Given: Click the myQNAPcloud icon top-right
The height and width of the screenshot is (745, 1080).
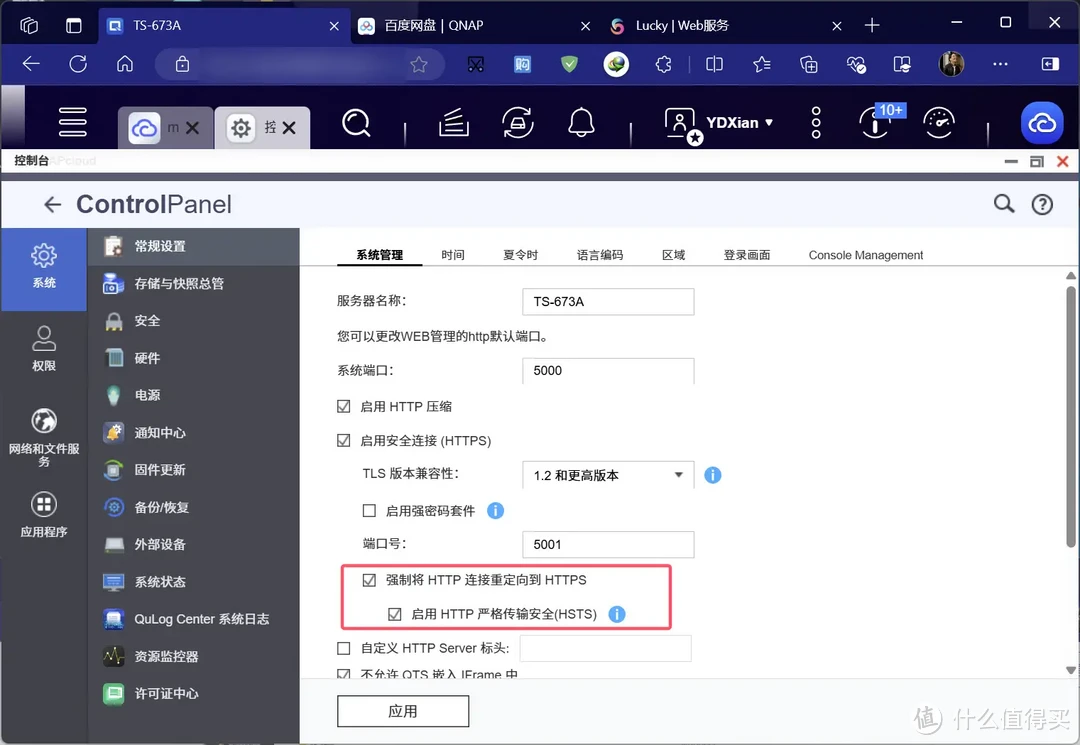Looking at the screenshot, I should tap(1042, 123).
